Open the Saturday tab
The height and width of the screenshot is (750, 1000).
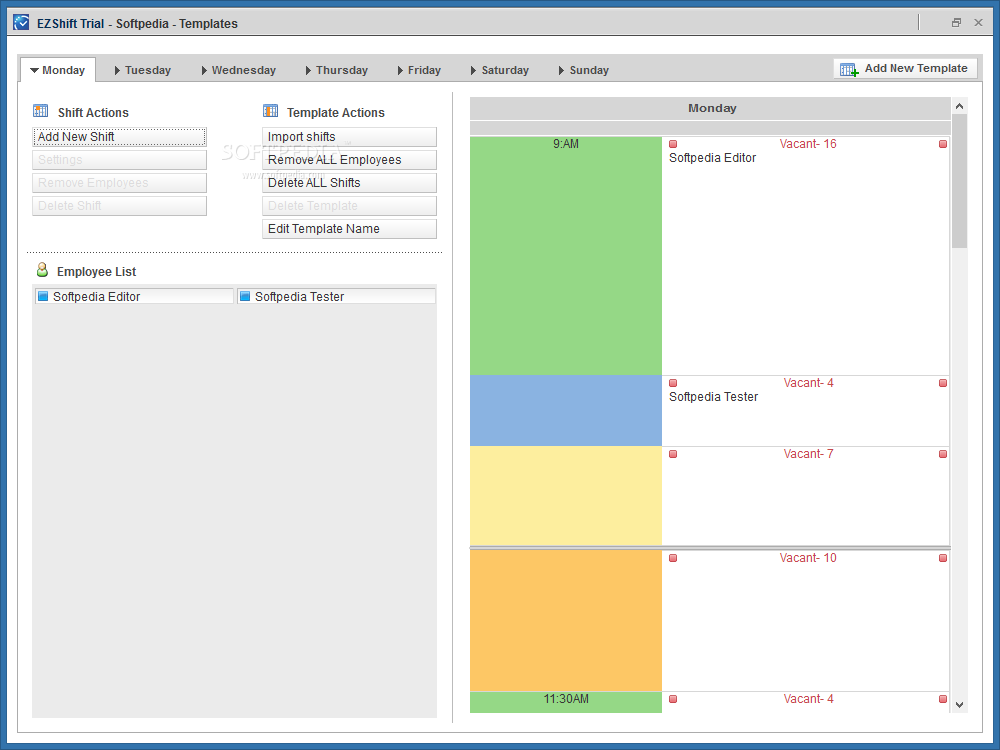(x=500, y=70)
